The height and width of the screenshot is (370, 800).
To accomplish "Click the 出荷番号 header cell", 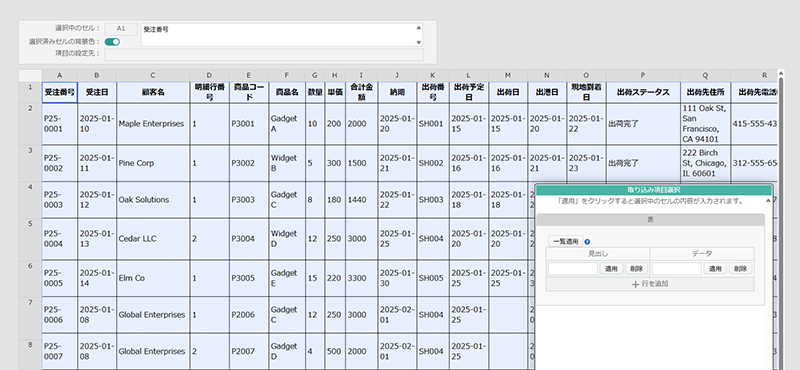I will coord(433,93).
